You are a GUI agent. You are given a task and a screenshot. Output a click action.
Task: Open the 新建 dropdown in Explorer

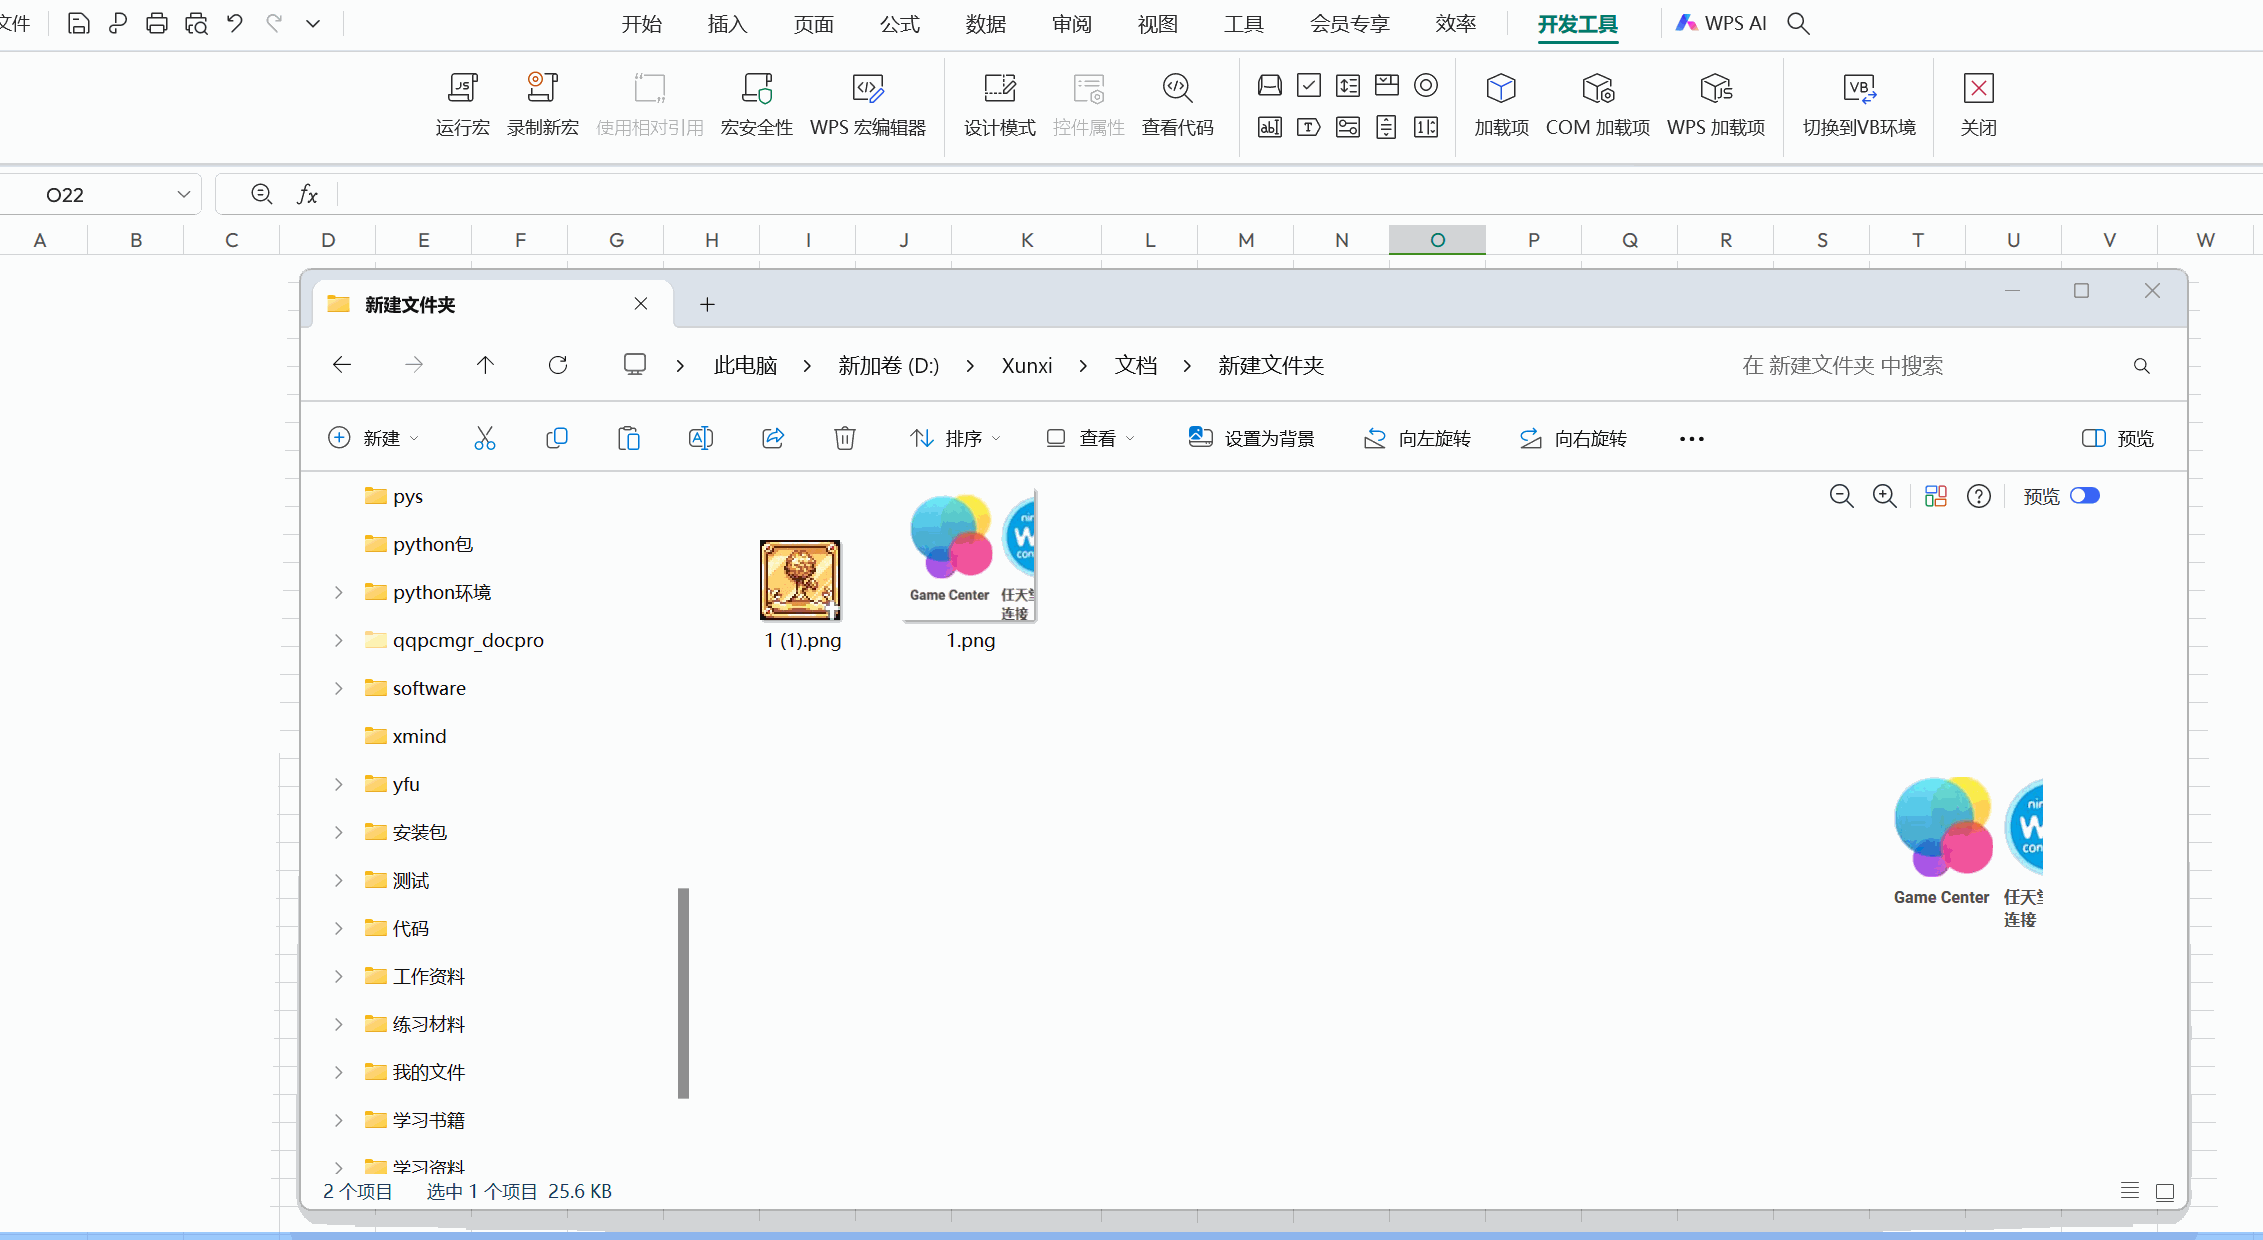[374, 438]
